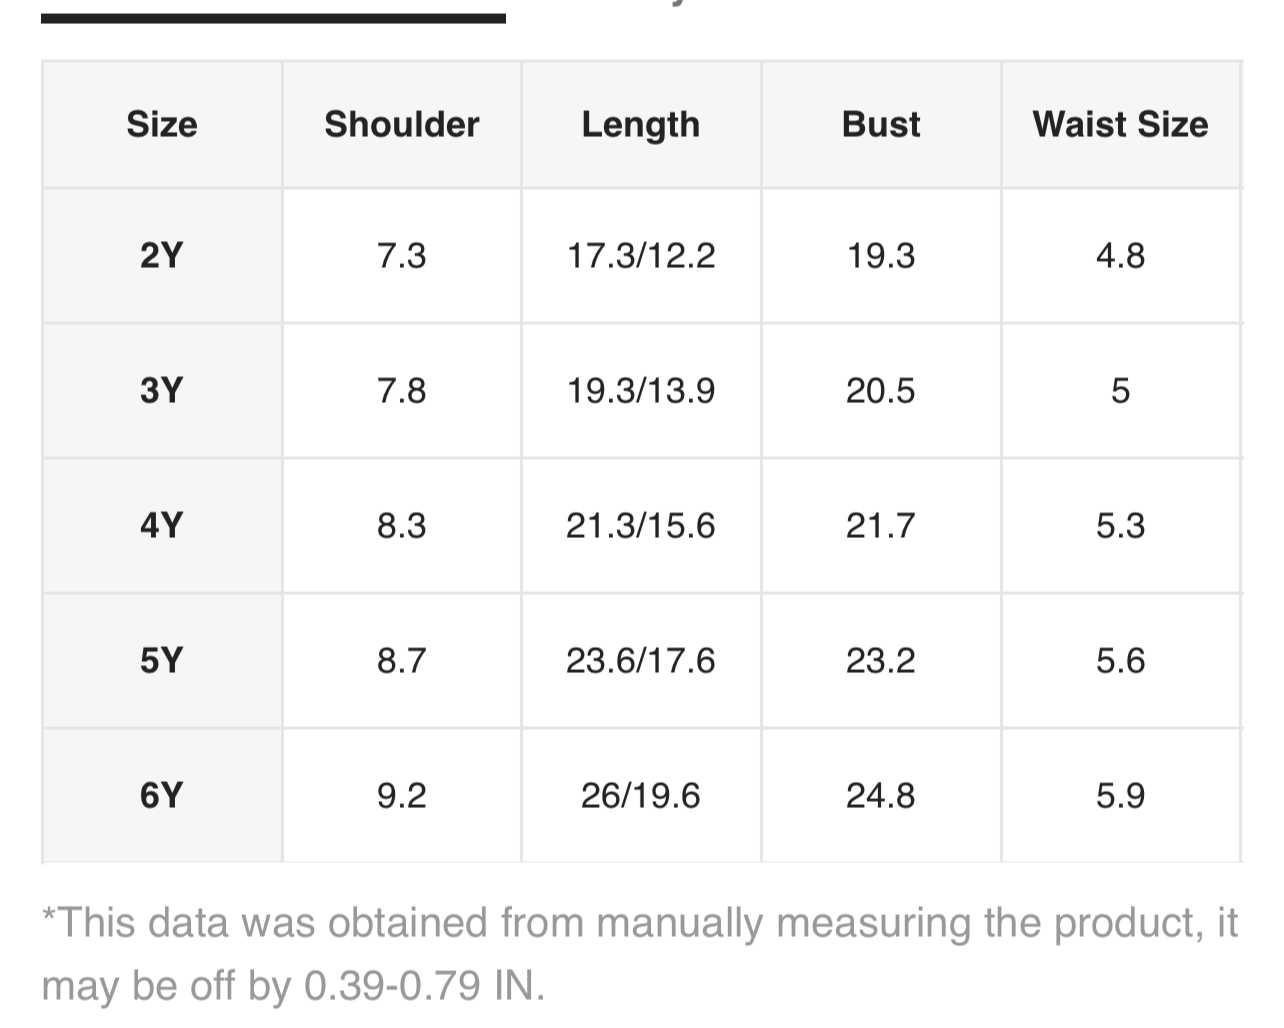Select the 9.2 shoulder value for 6Y
This screenshot has height=1028, width=1284.
click(402, 795)
